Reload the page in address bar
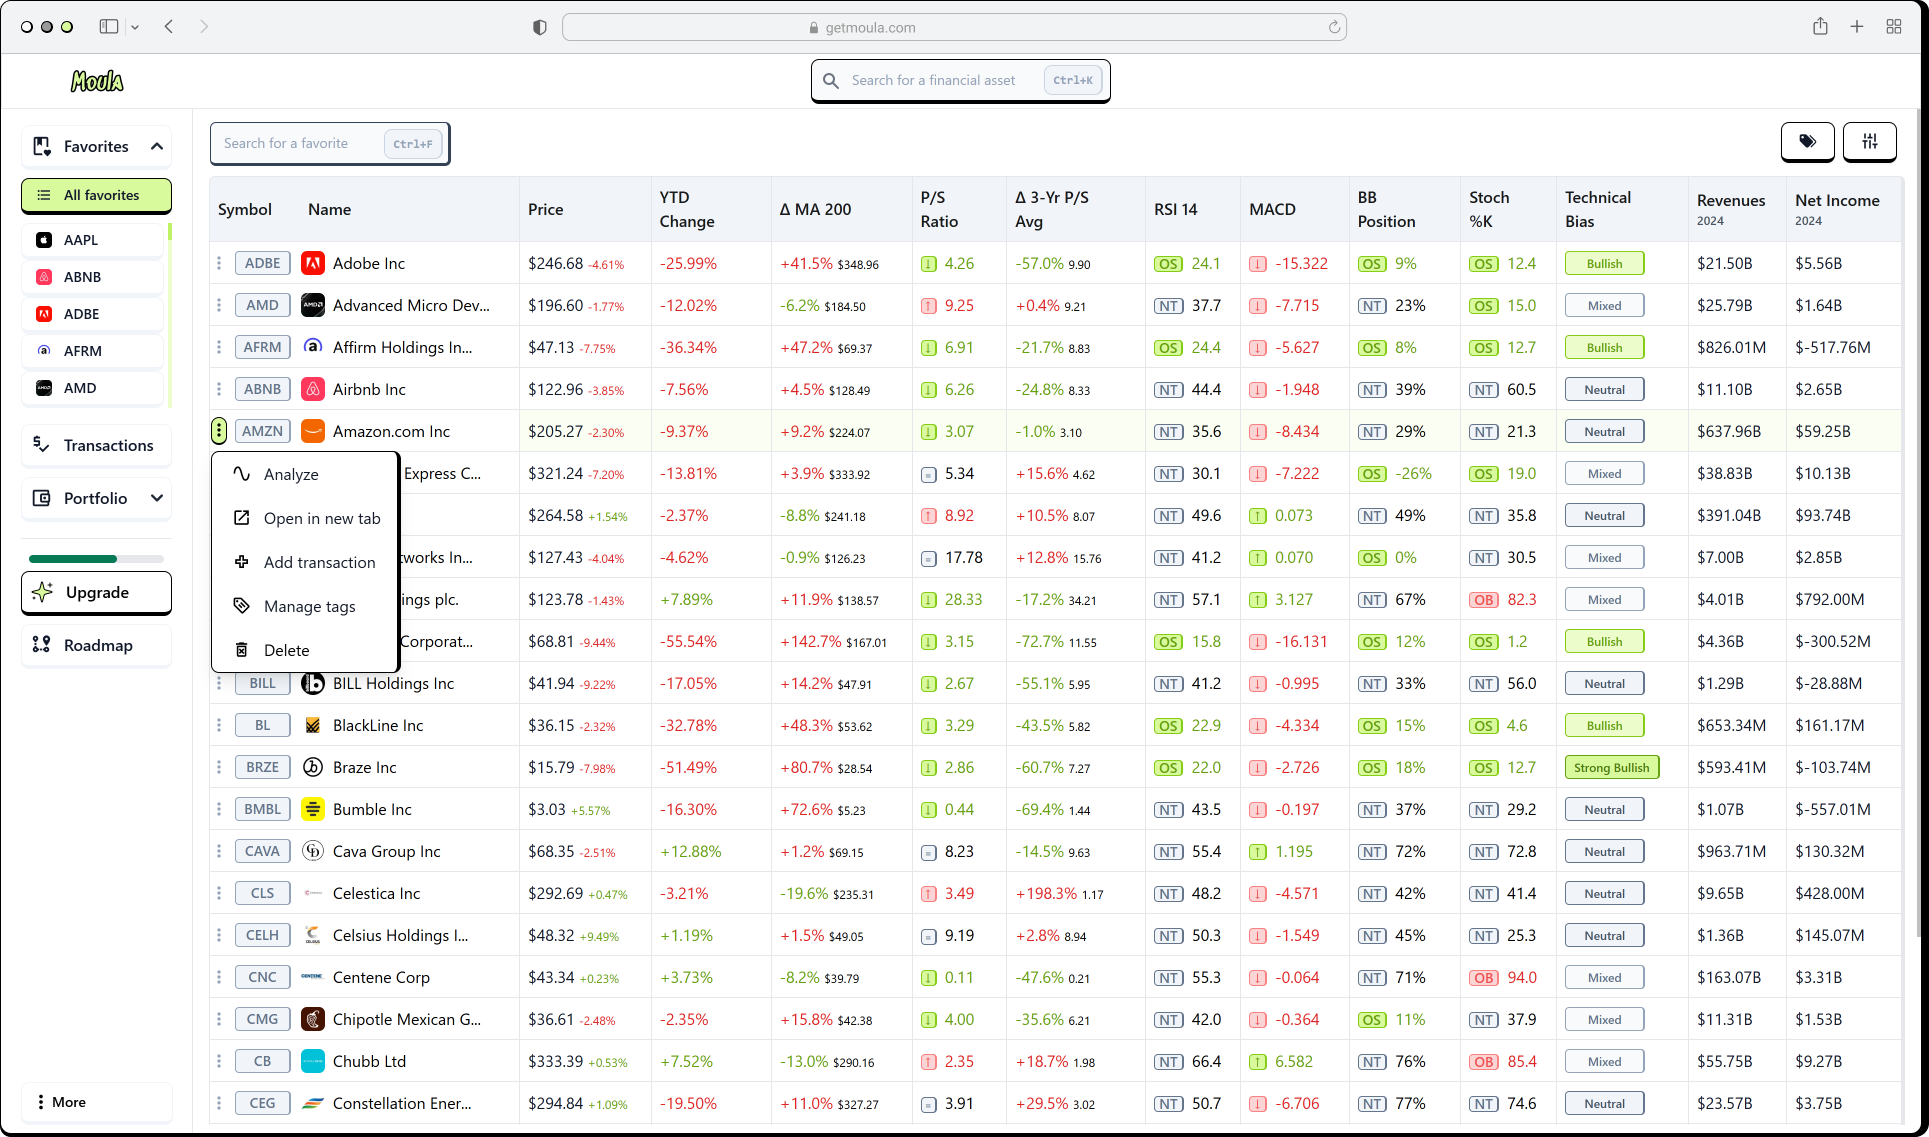Screen dimensions: 1929x1137 pyautogui.click(x=1334, y=27)
